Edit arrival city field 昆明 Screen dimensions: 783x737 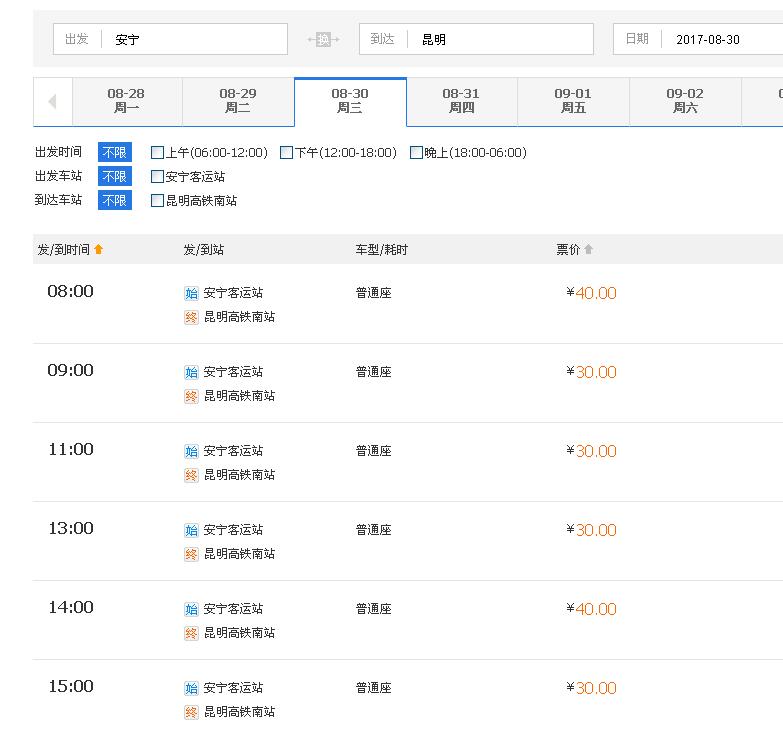click(x=476, y=39)
